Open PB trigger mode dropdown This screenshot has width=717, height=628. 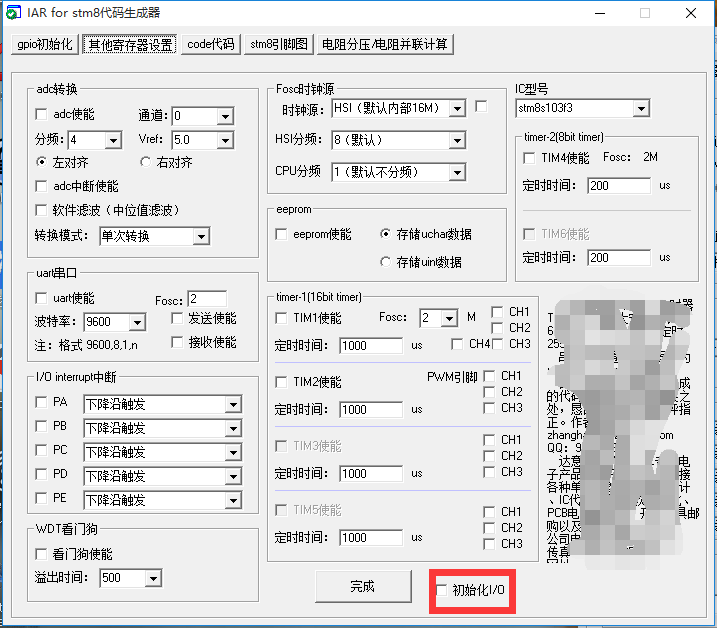[233, 429]
